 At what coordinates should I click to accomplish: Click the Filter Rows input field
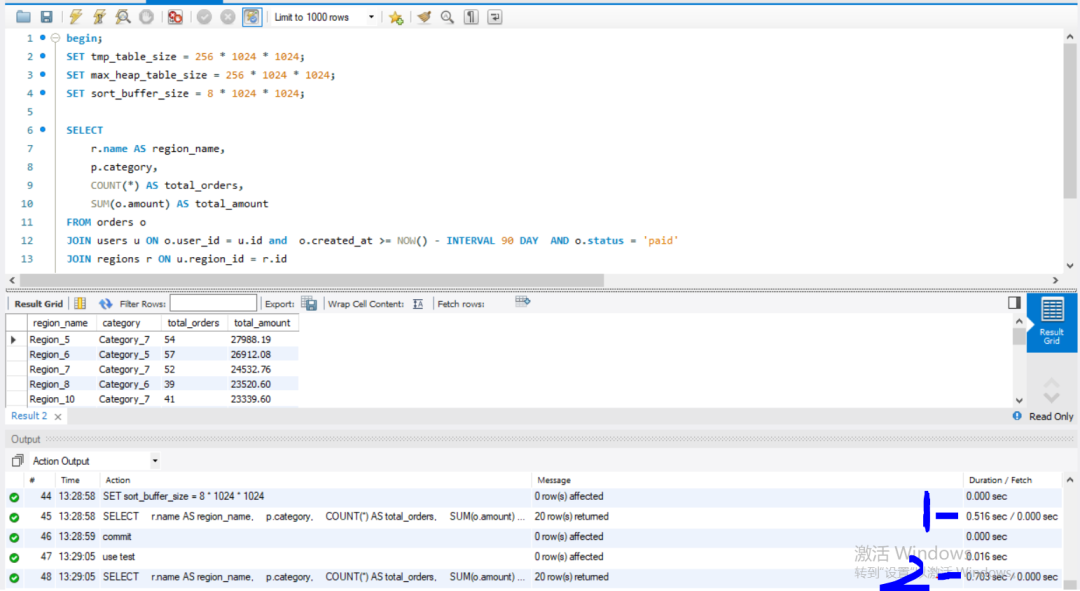coord(213,303)
